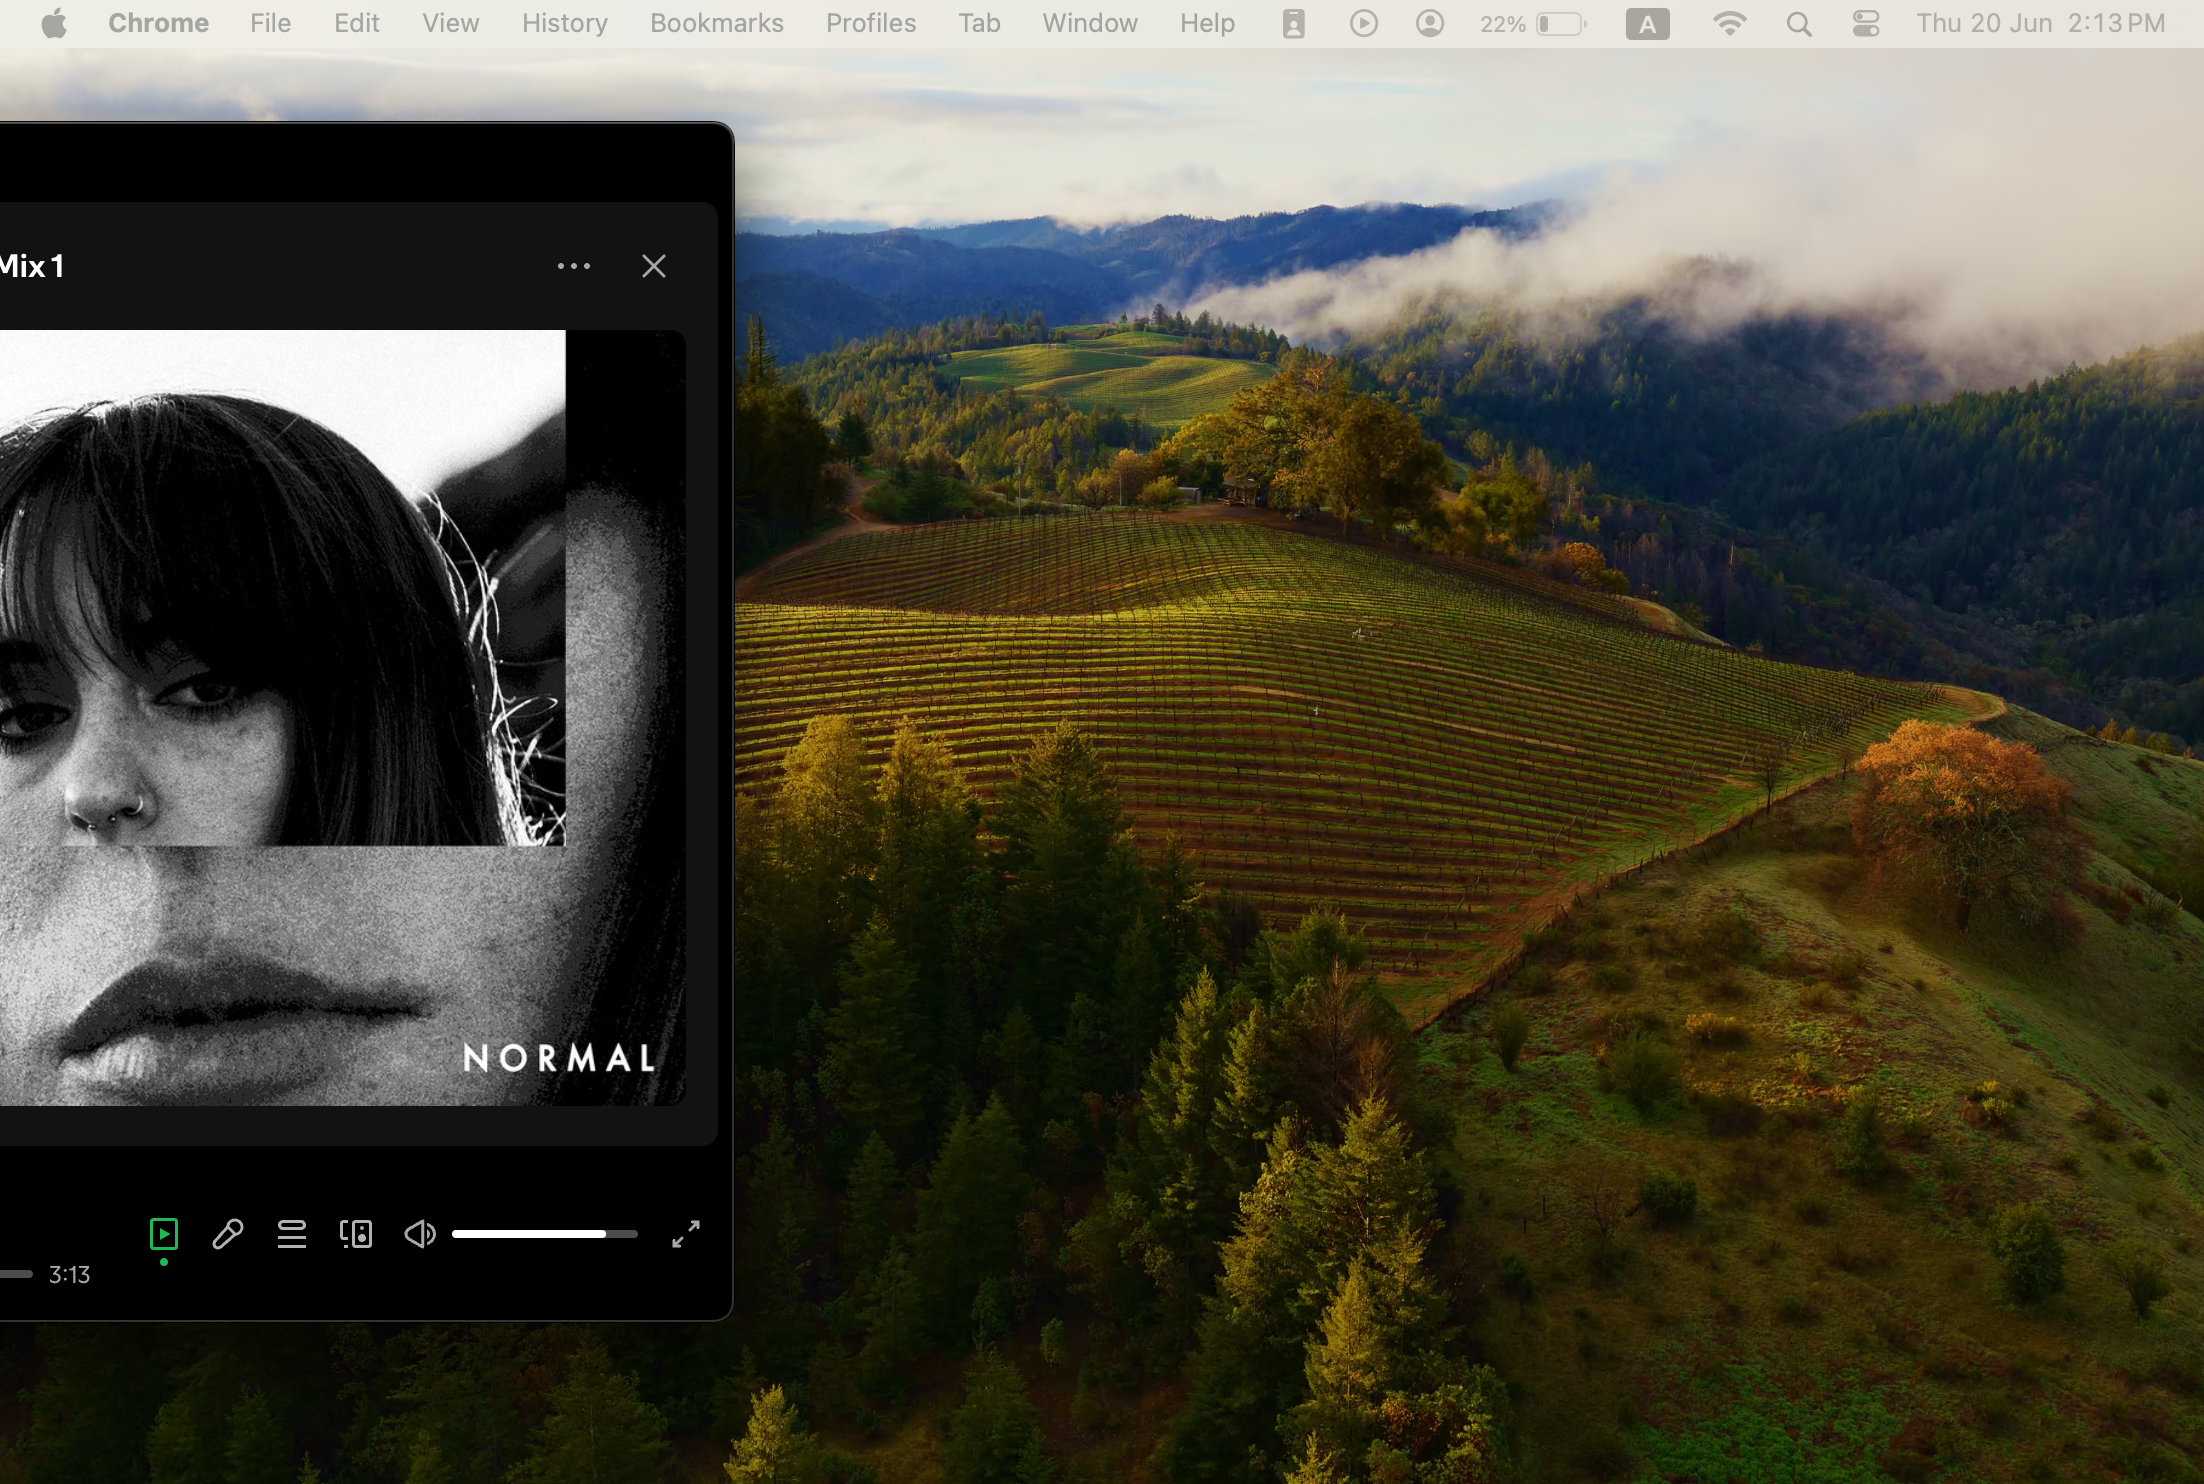Click the 3:13 timestamp playback position
Screen dimensions: 2204x1484
point(68,1274)
